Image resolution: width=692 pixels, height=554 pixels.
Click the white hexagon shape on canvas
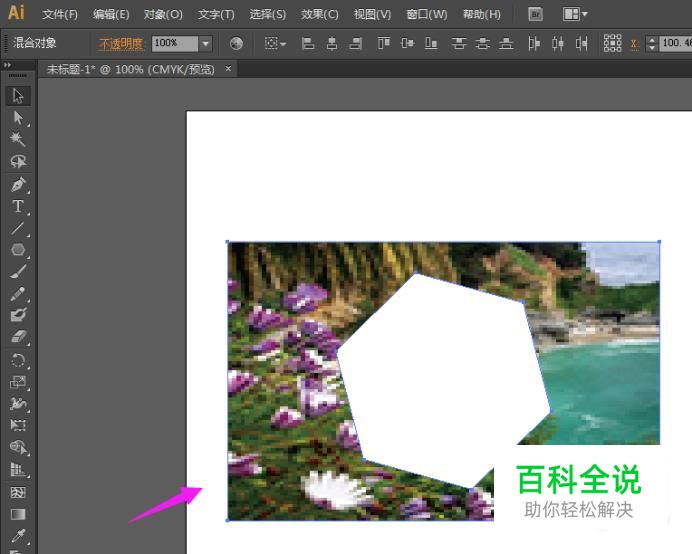[443, 380]
